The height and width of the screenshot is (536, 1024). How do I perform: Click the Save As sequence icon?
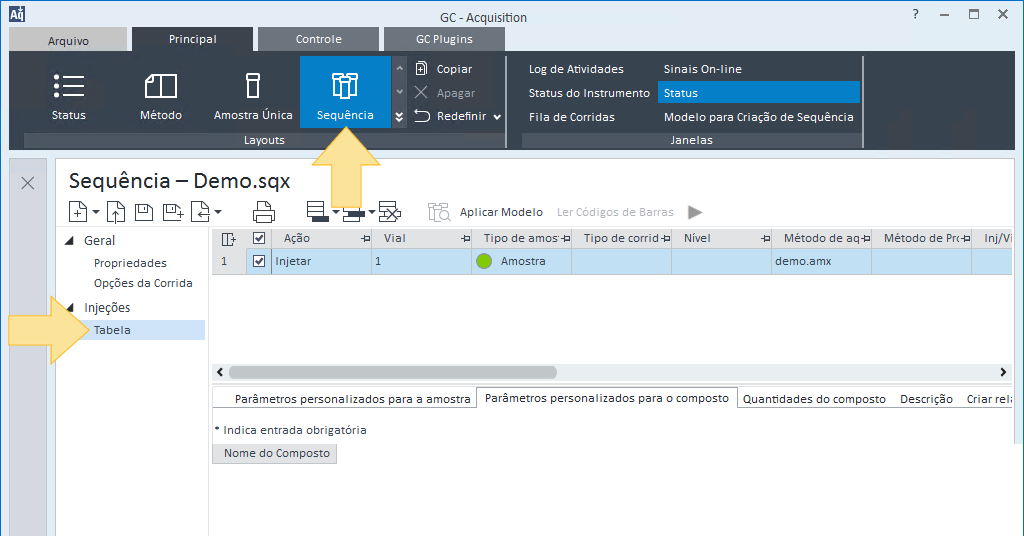[173, 212]
